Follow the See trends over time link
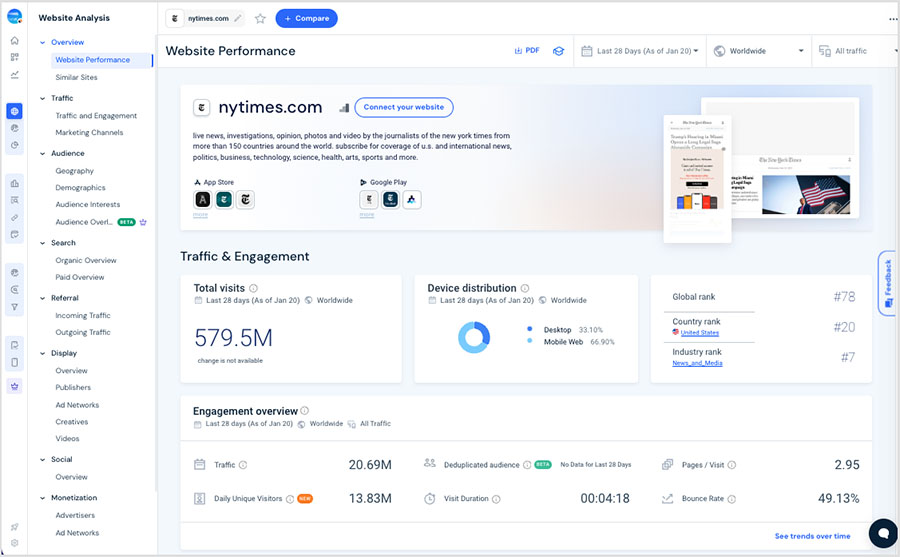The image size is (900, 557). [812, 536]
